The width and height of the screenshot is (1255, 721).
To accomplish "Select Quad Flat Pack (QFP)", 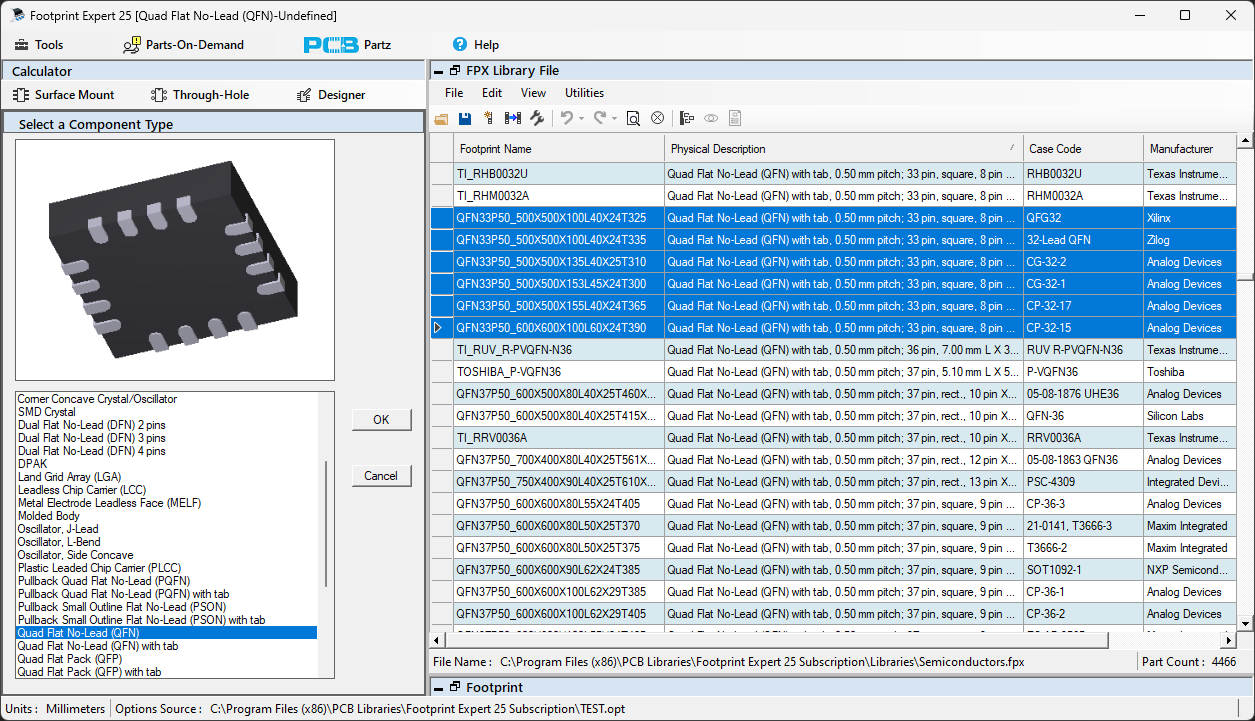I will click(70, 659).
